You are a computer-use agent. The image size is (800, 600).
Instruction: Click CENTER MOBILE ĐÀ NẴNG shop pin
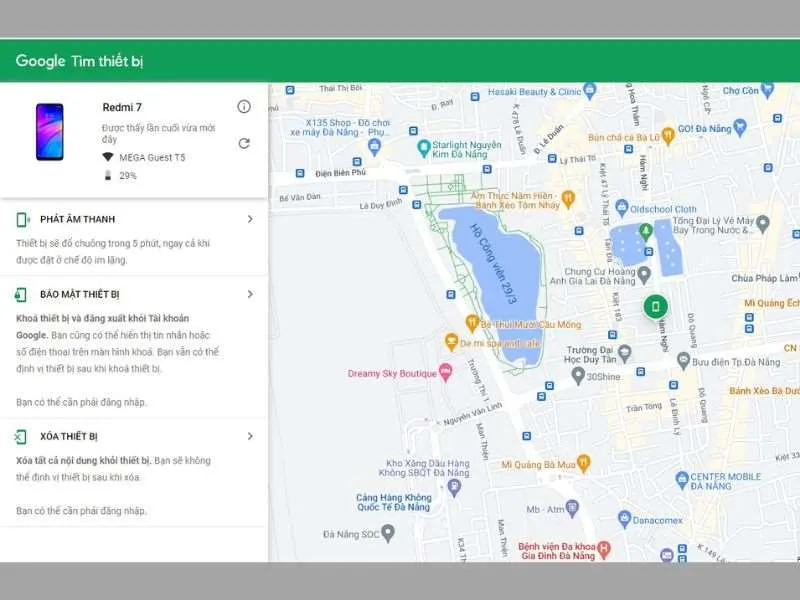point(682,480)
